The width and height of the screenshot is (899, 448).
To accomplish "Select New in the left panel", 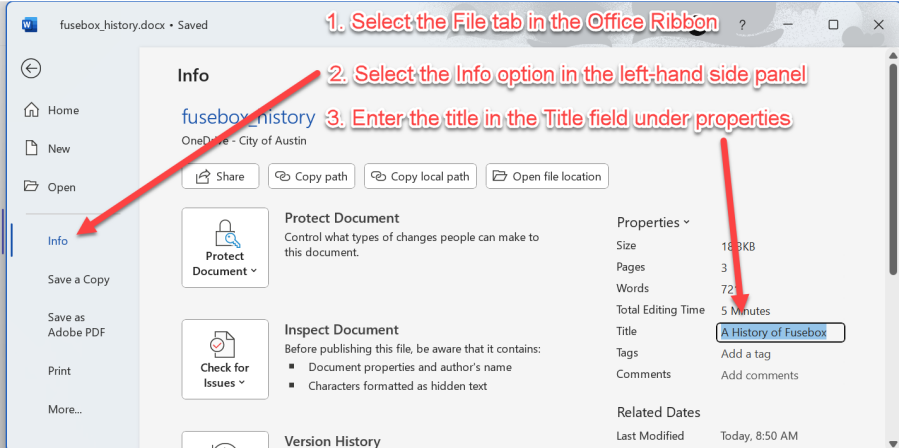I will point(58,149).
